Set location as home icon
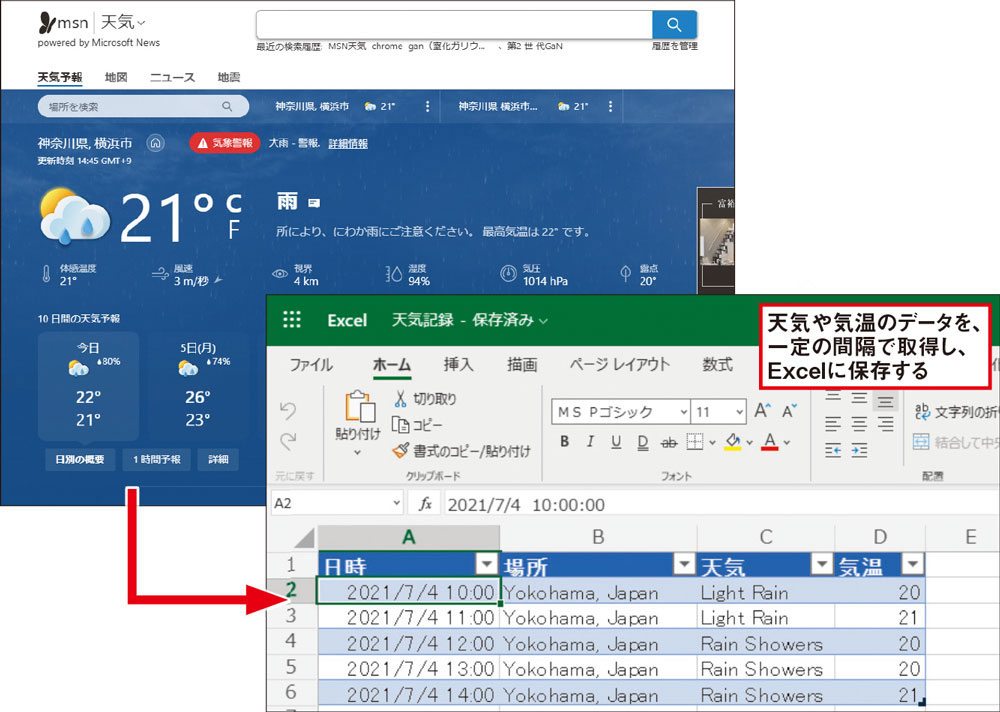The width and height of the screenshot is (1000, 712). click(156, 143)
